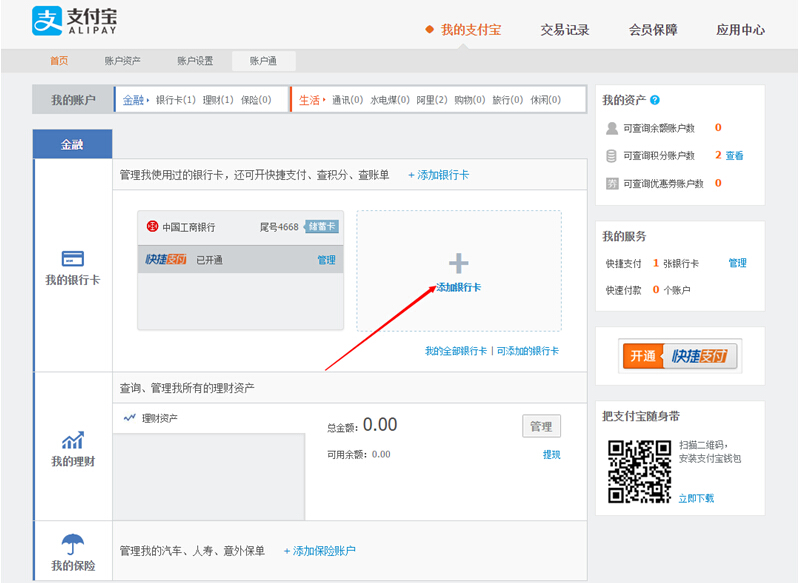800x583 pixels.
Task: Click the 立即下载 link
Action: coord(696,498)
